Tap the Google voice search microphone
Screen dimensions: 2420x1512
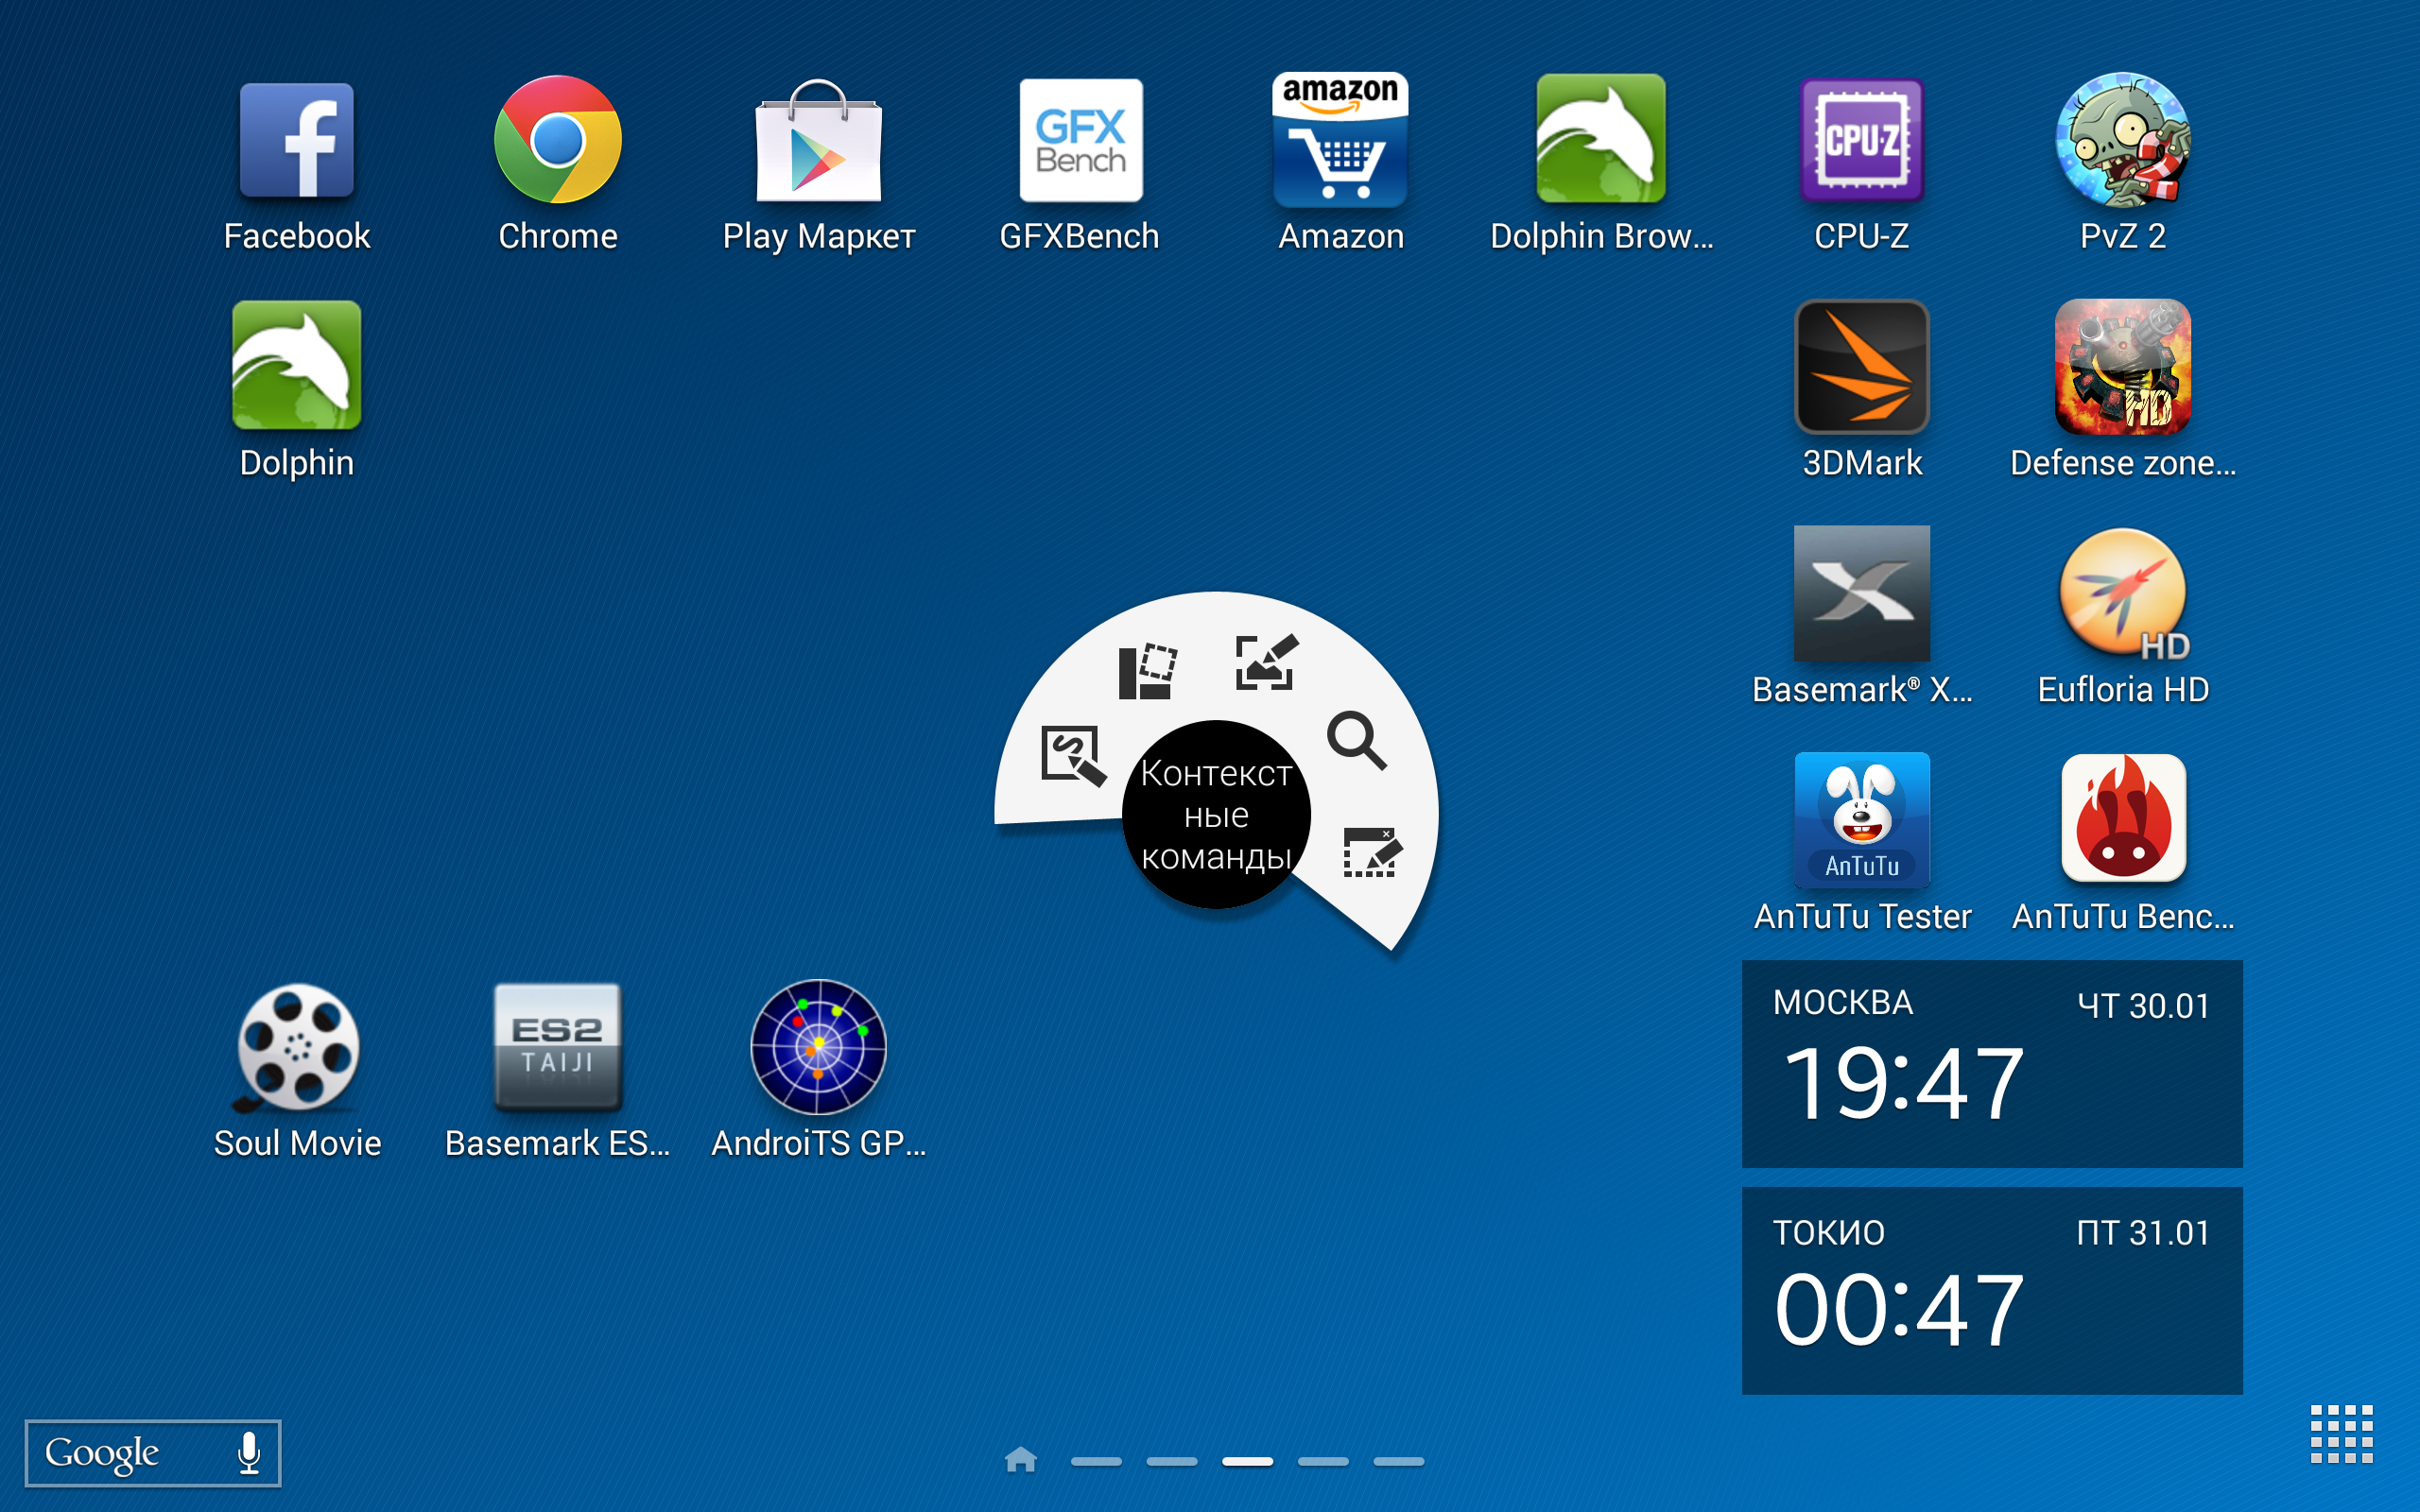click(249, 1453)
